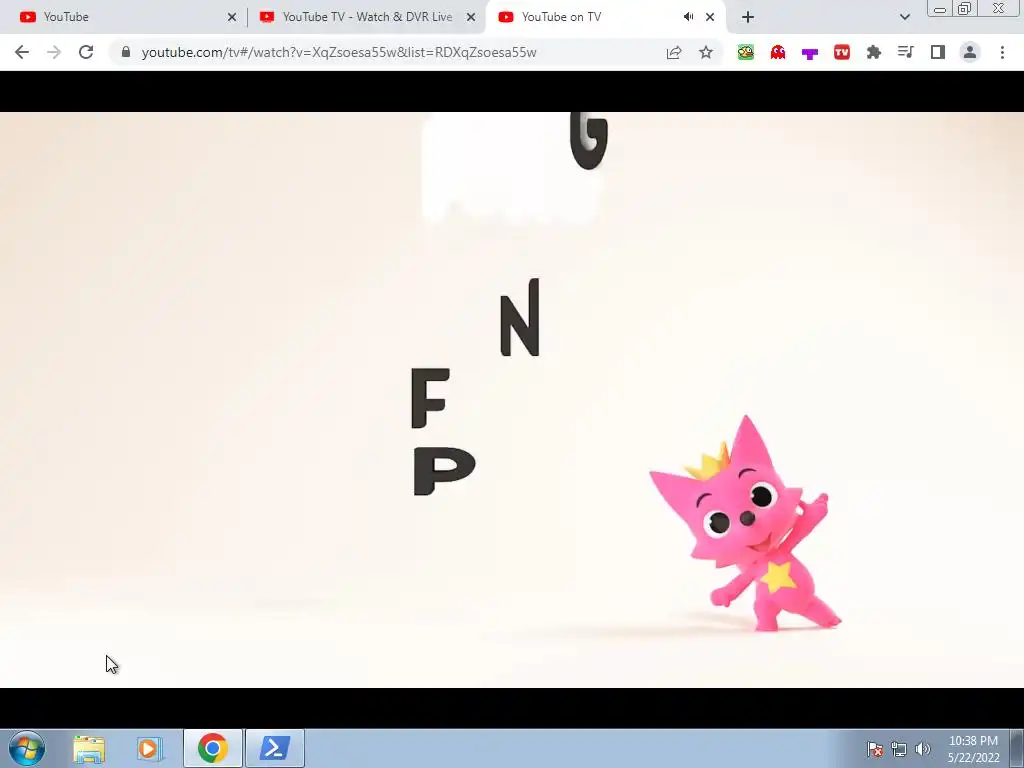Image resolution: width=1024 pixels, height=768 pixels.
Task: Open the Windows Start menu
Action: point(27,748)
